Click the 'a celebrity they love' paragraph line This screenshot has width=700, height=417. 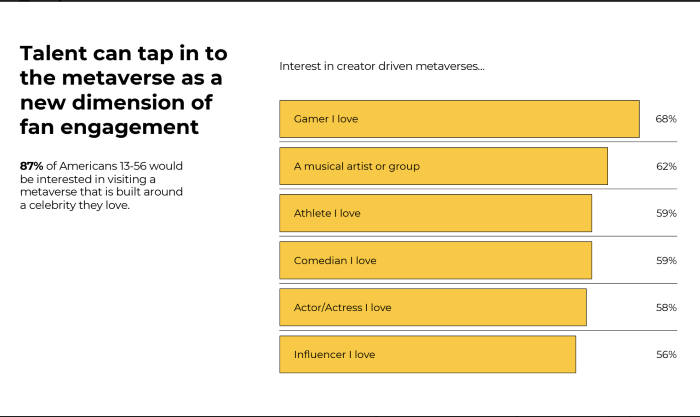click(75, 205)
